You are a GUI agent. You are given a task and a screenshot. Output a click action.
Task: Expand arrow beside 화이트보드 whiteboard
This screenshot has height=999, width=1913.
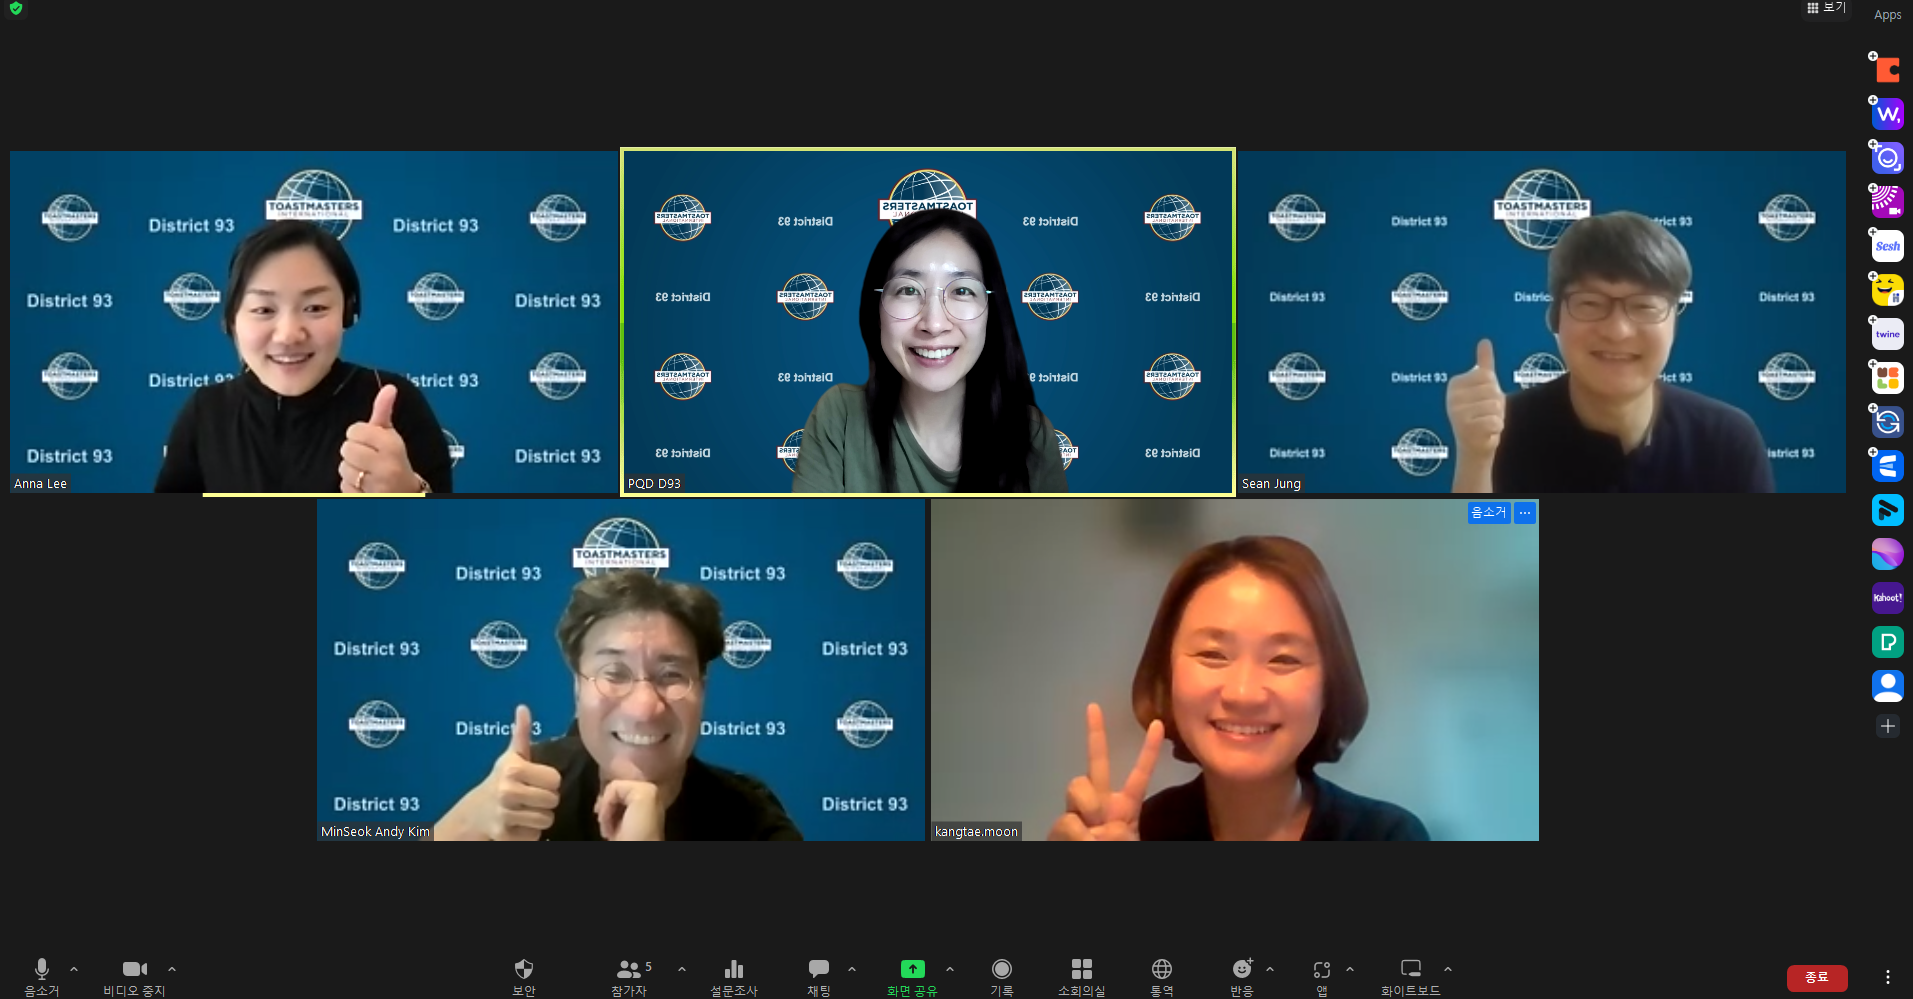1448,969
